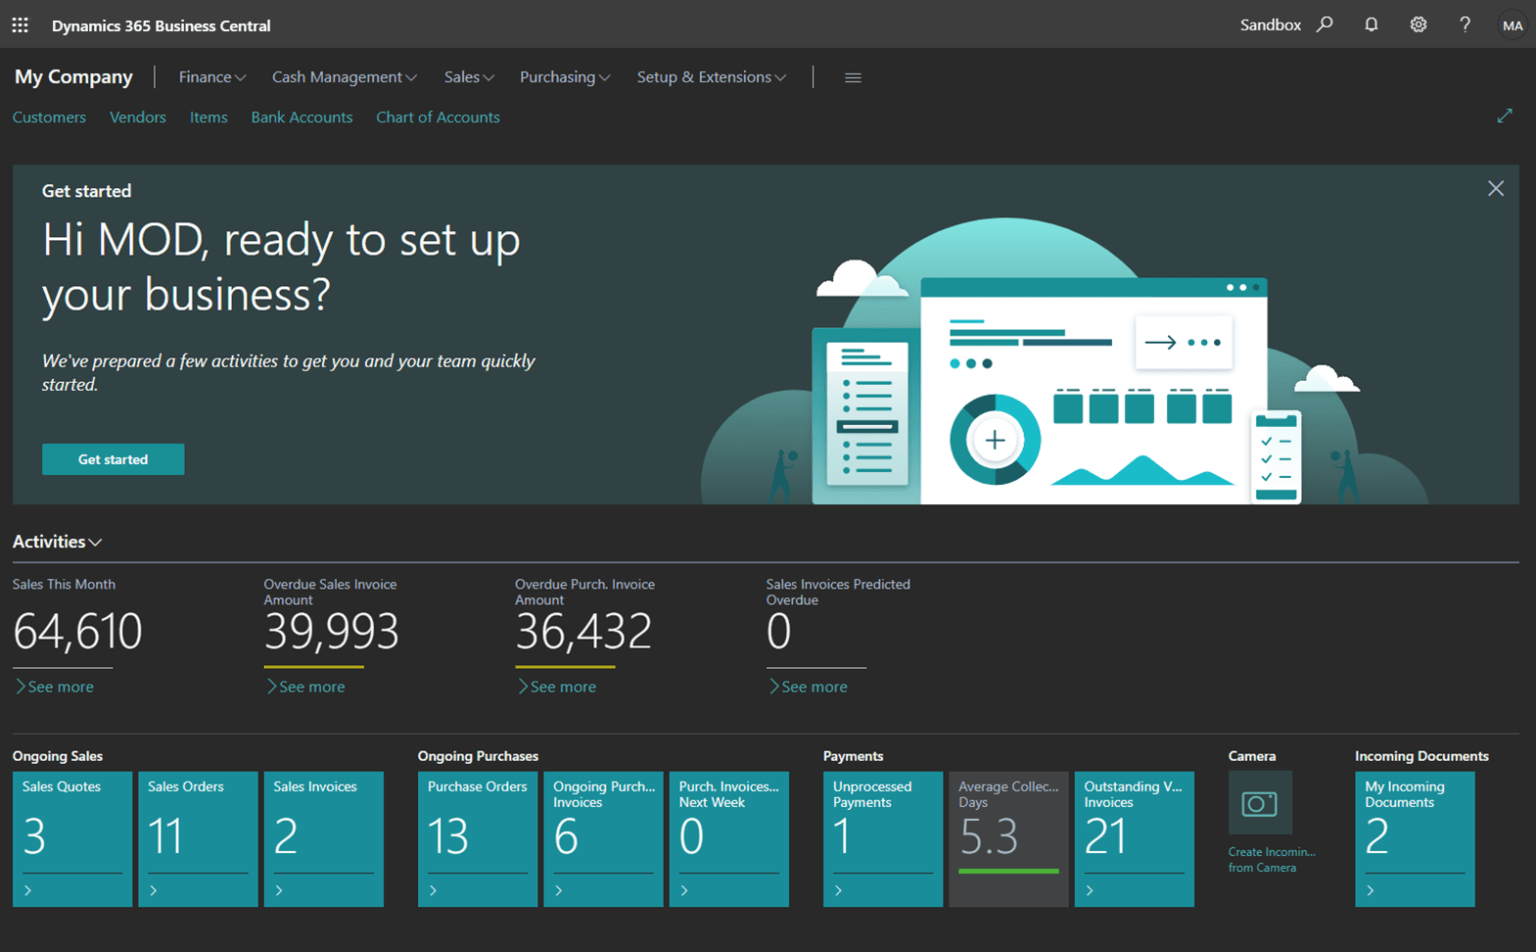This screenshot has height=952, width=1536.
Task: Open the Sales Quotes tile
Action: pyautogui.click(x=72, y=839)
